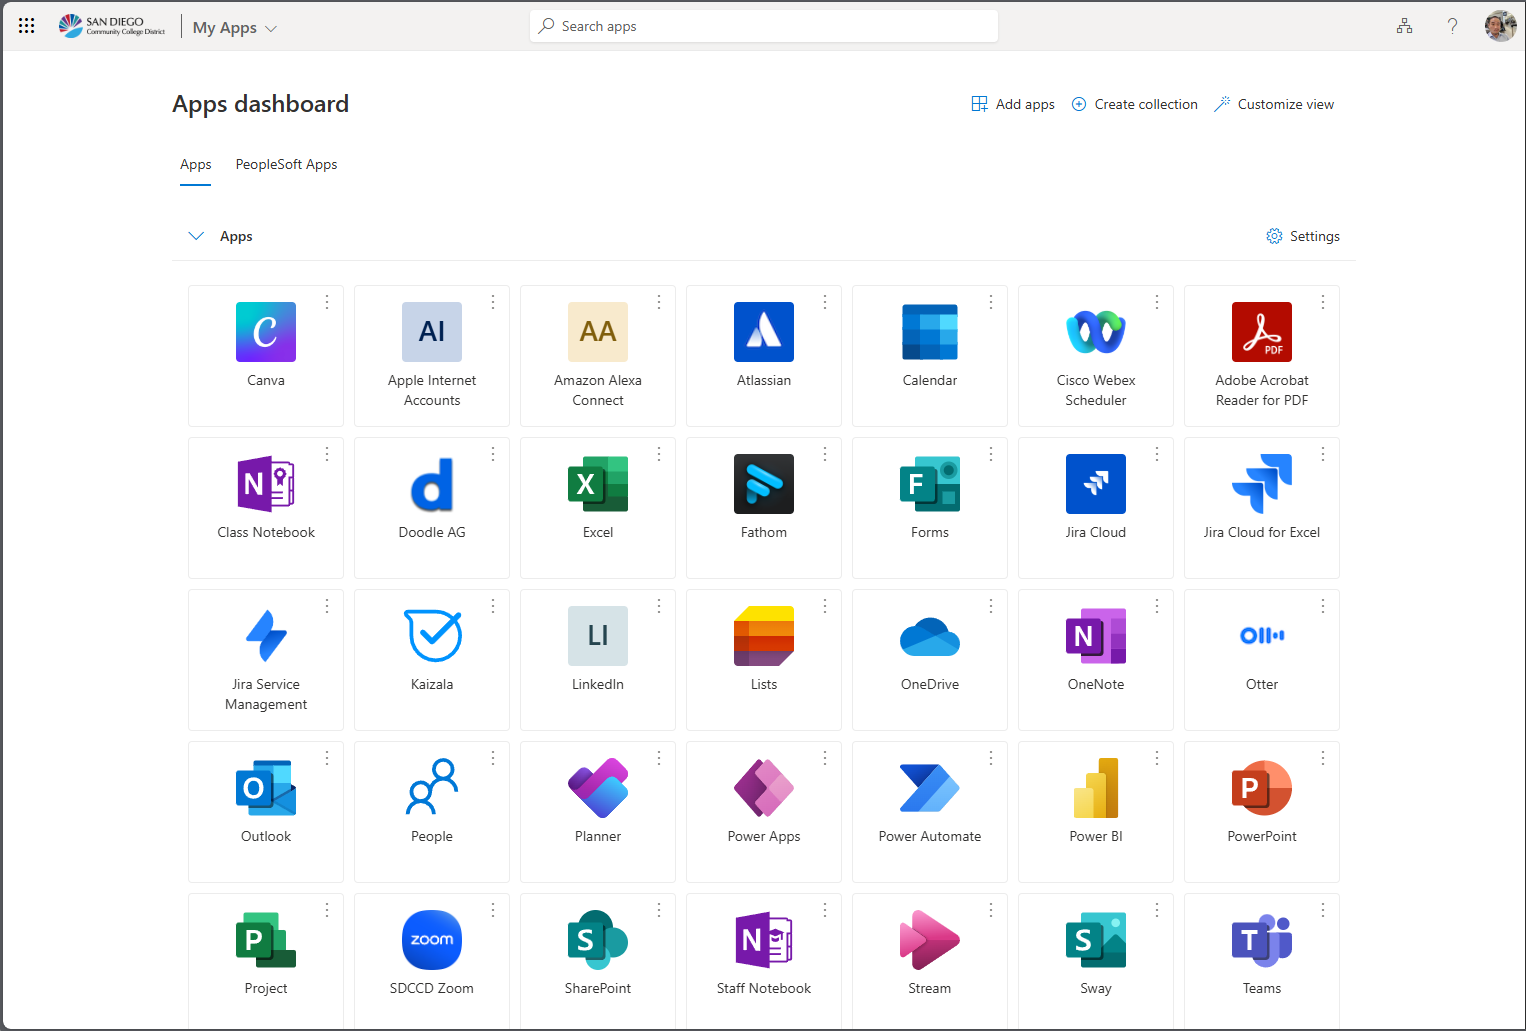Open Power BI app

pos(1096,788)
